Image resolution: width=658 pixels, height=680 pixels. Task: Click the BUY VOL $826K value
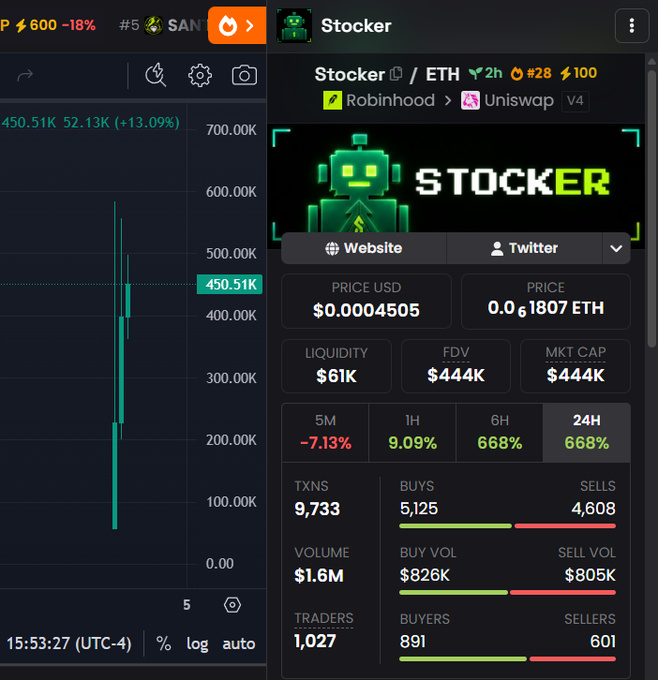(x=425, y=575)
